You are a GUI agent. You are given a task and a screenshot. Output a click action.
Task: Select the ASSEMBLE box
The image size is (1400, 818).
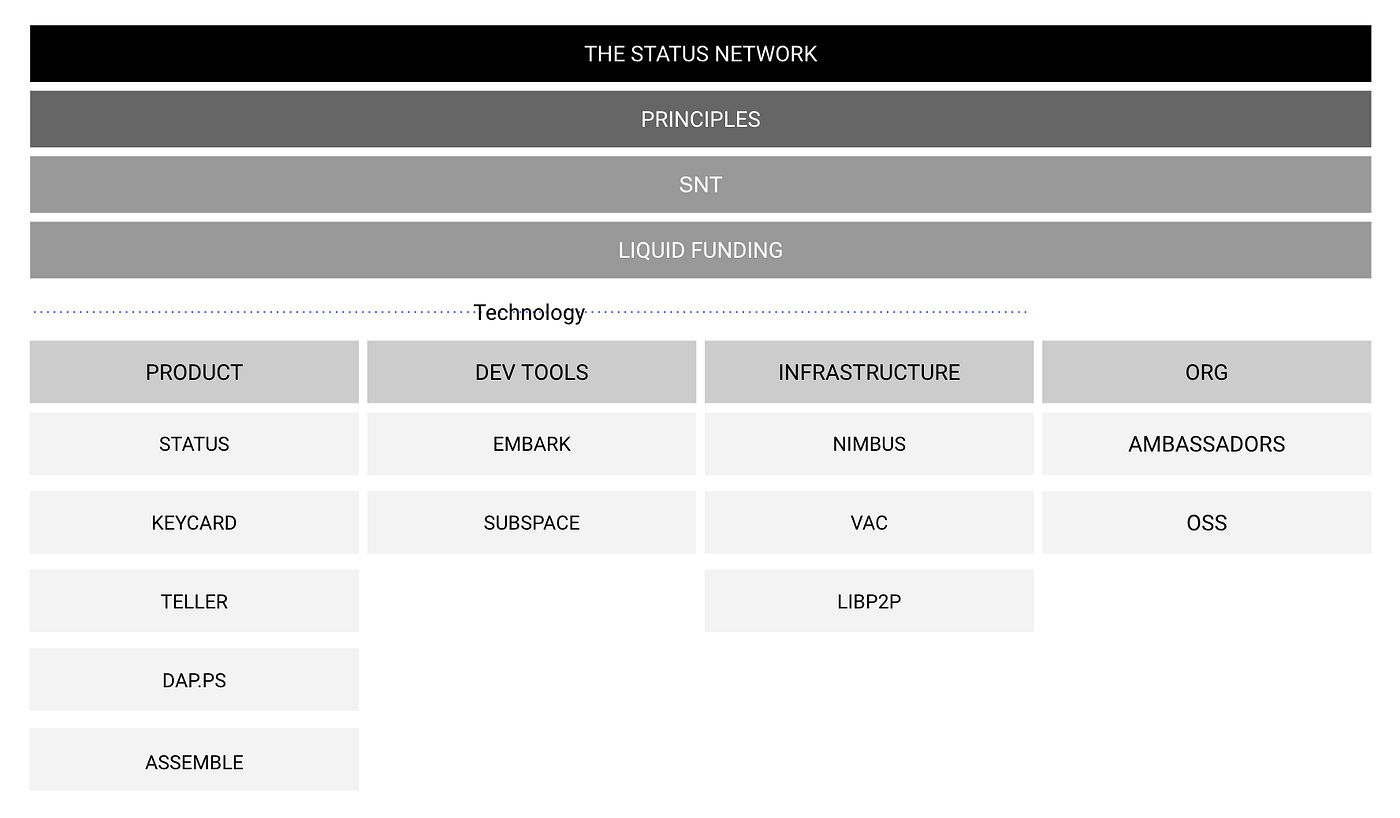pyautogui.click(x=194, y=760)
